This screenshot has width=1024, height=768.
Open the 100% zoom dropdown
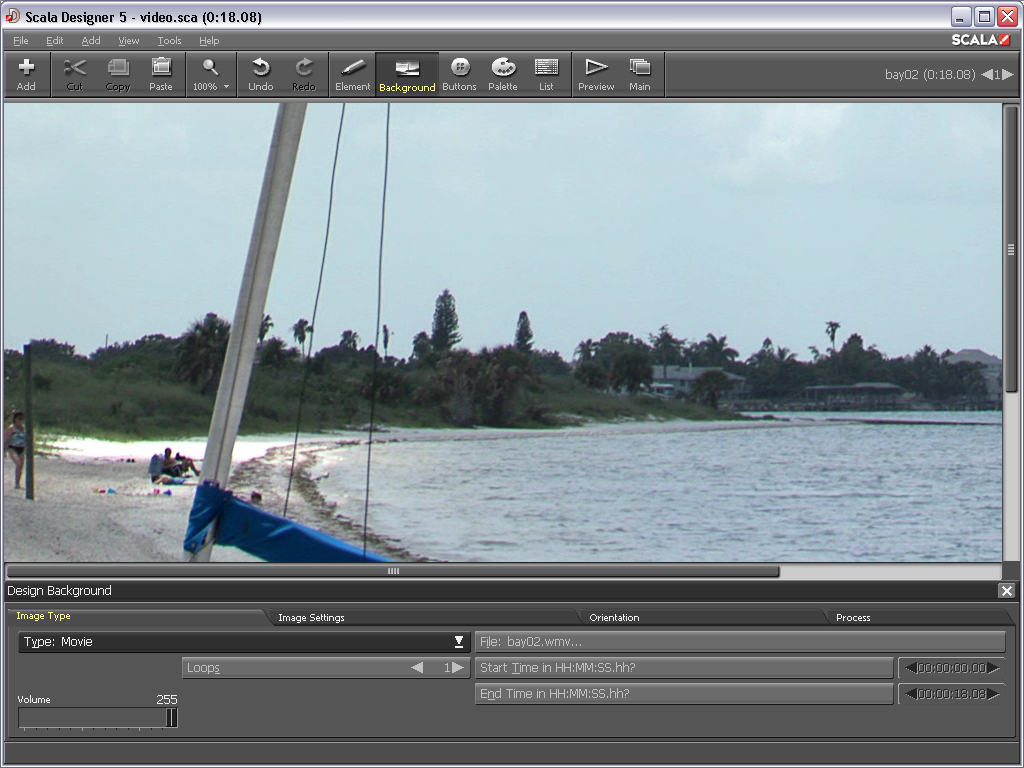[x=211, y=74]
